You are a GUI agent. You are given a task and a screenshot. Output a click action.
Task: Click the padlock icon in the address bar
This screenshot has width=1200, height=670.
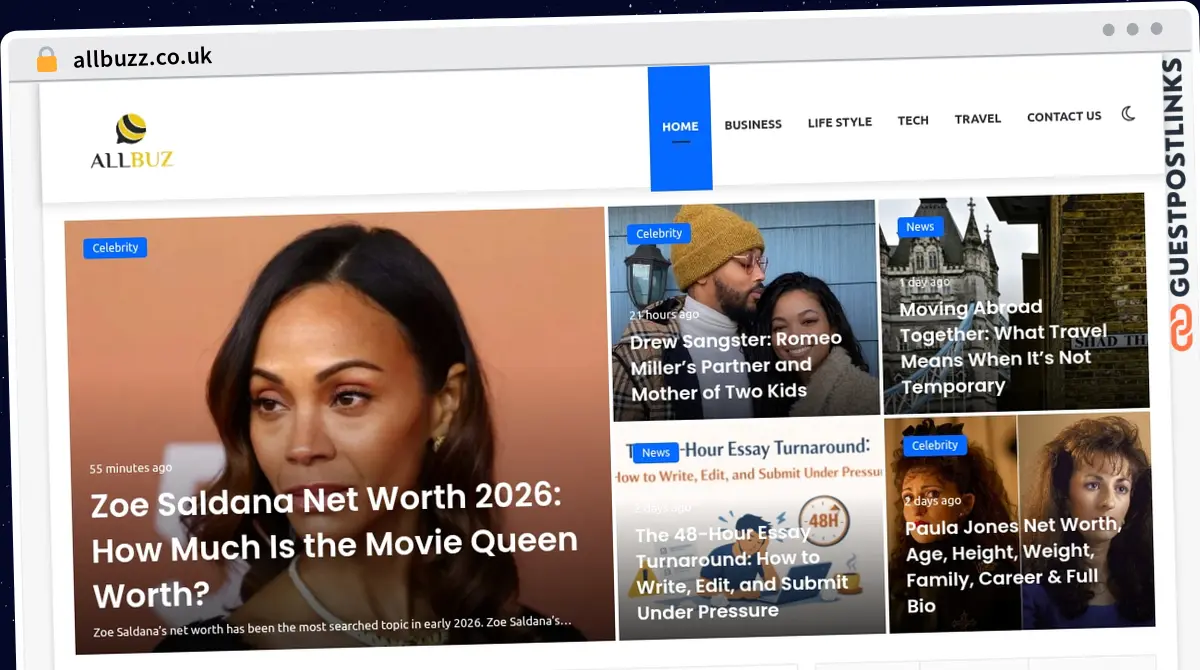coord(47,60)
